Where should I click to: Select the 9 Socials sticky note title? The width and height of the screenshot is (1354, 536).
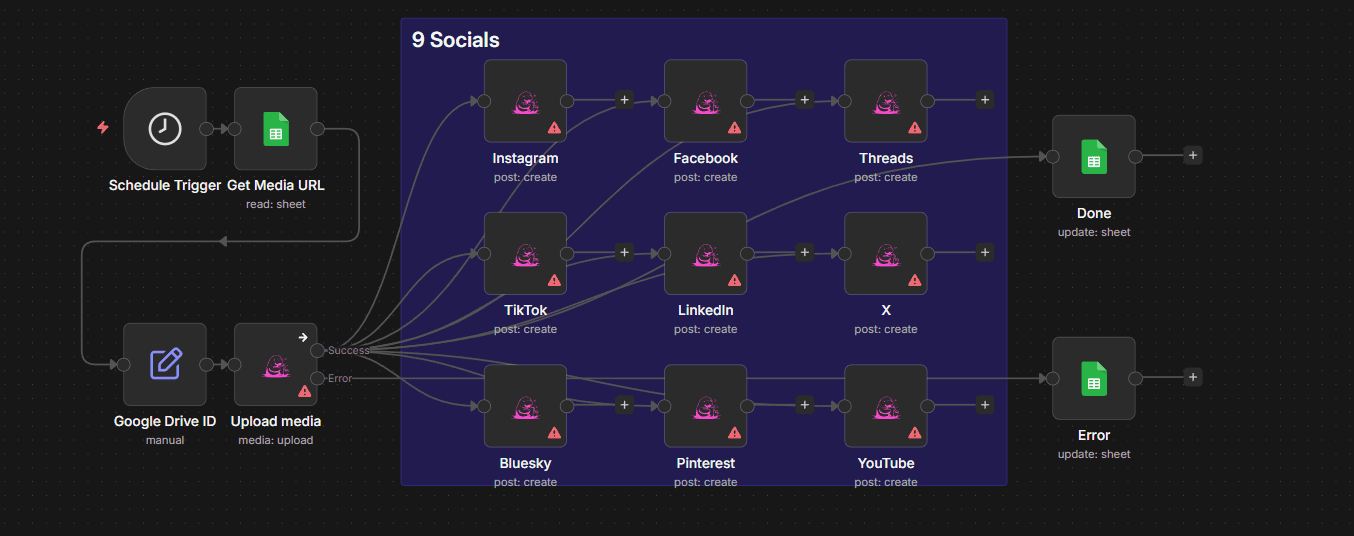coord(456,41)
